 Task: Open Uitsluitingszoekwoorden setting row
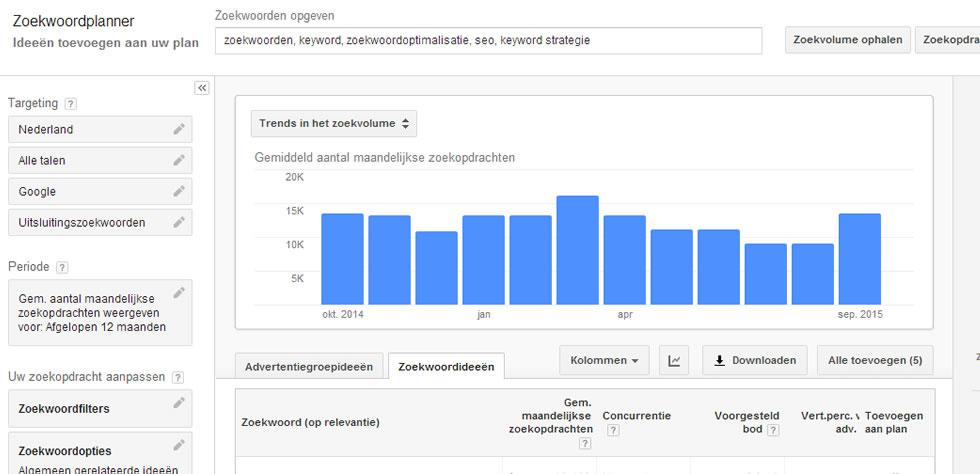[100, 223]
